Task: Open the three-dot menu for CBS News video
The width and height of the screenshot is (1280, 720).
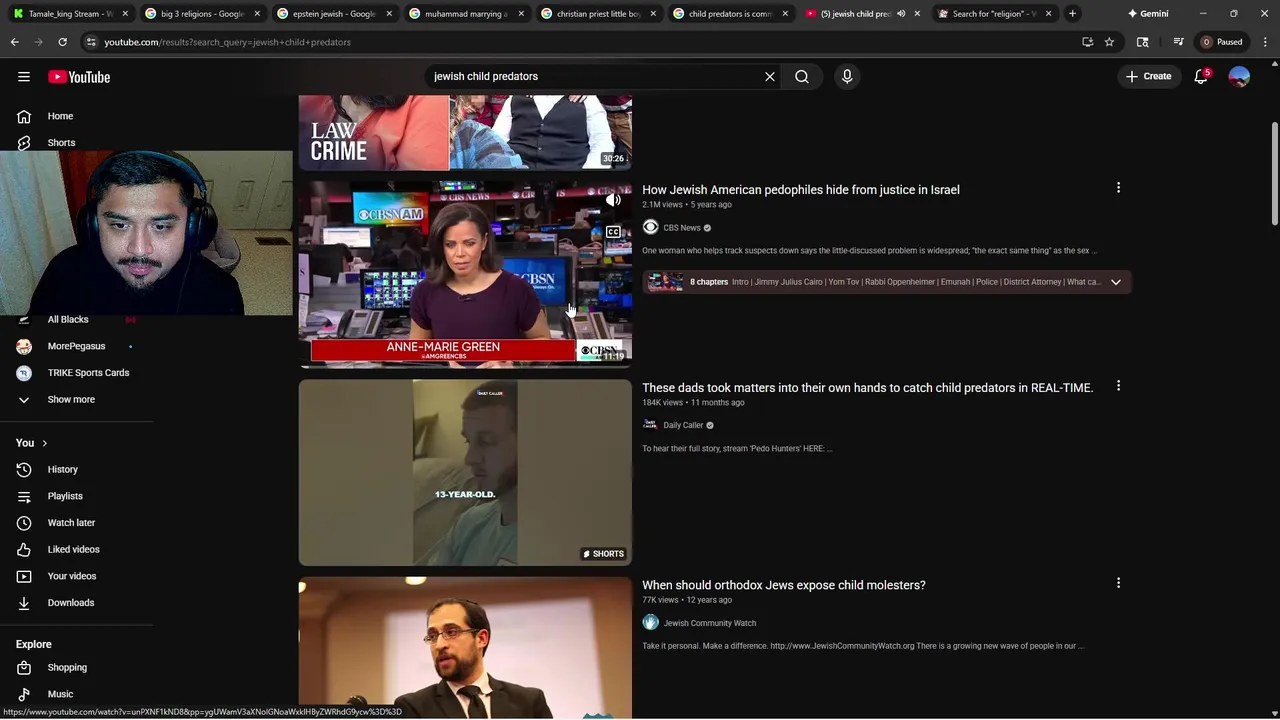Action: coord(1118,188)
